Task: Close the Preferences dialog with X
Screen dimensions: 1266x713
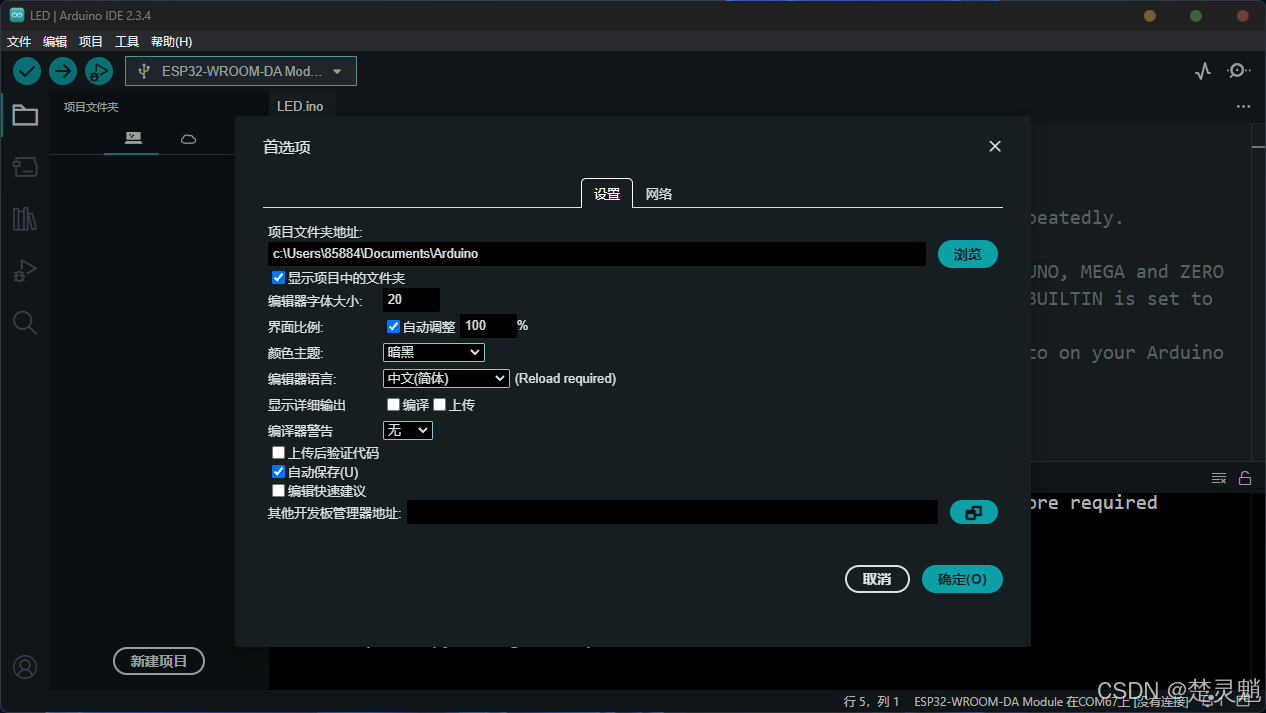Action: coord(995,146)
